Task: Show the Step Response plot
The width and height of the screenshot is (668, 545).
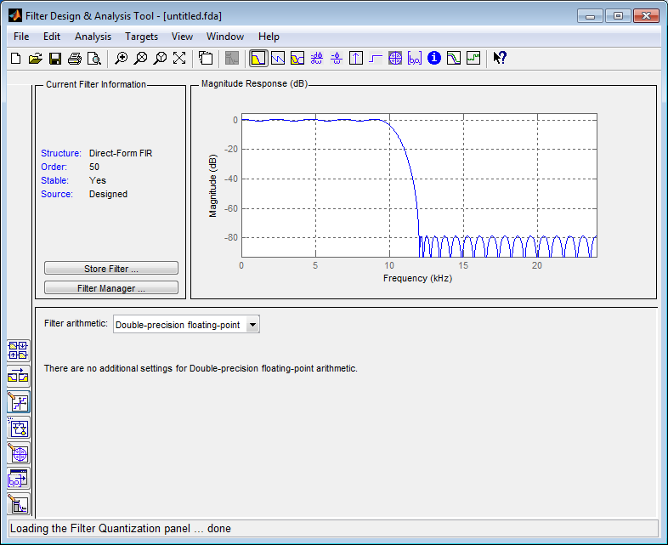Action: coord(375,58)
